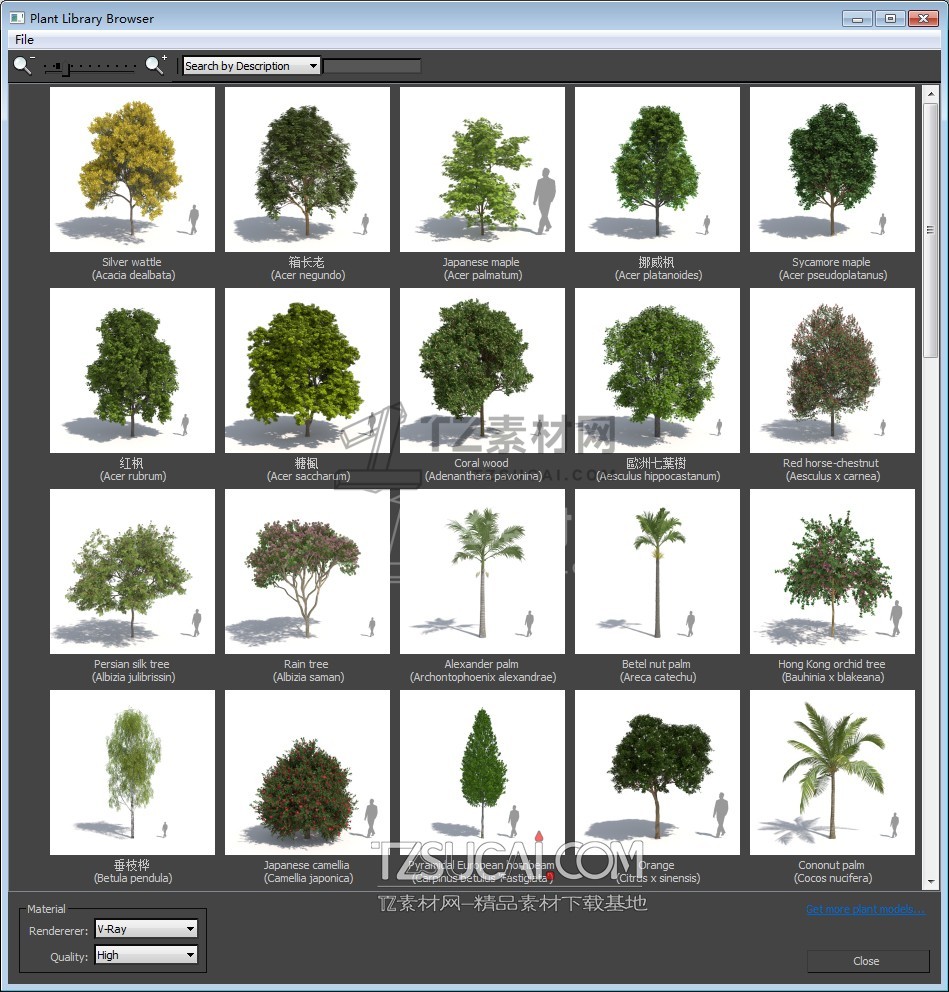949x992 pixels.
Task: Select the Aesculus hippocastanum thumbnail
Action: 657,371
